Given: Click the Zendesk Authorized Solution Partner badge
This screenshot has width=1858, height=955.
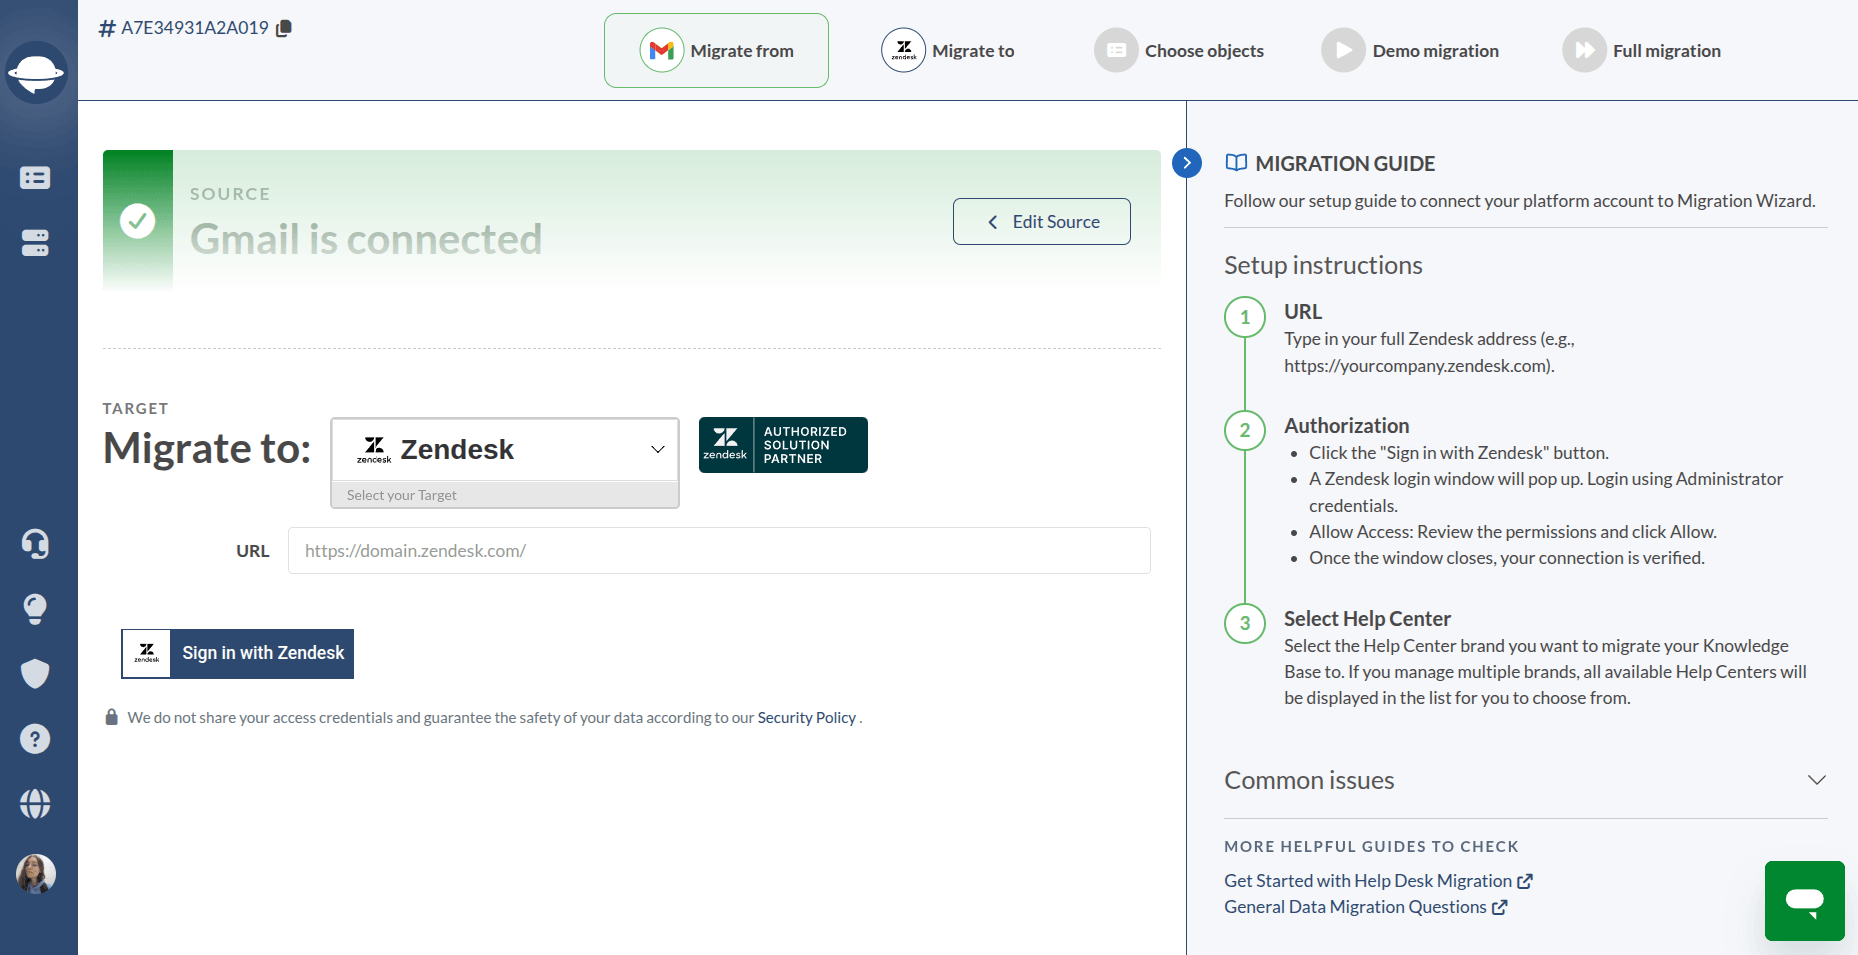Looking at the screenshot, I should pos(783,445).
